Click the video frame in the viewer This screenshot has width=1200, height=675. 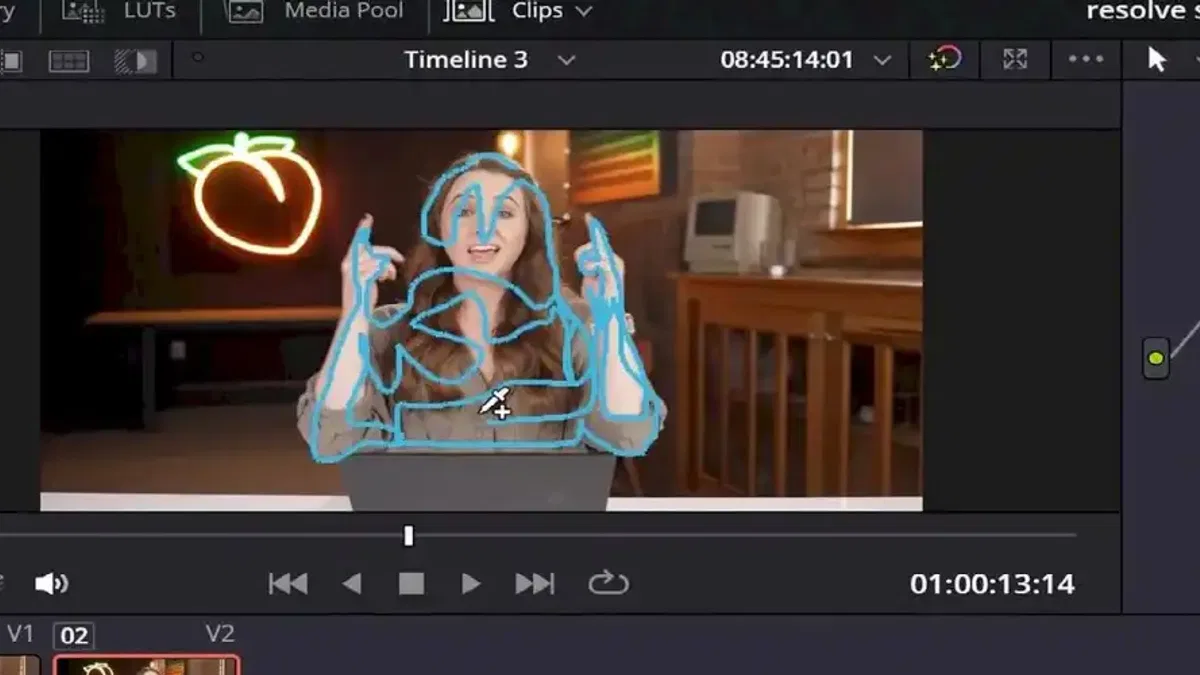[x=481, y=319]
